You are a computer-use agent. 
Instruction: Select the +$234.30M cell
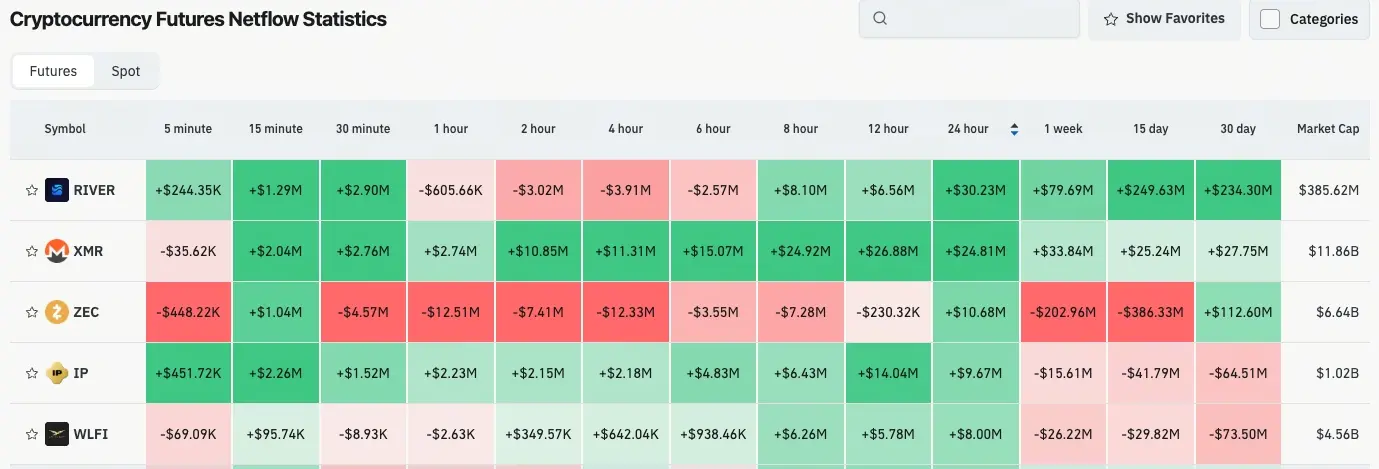click(x=1238, y=190)
